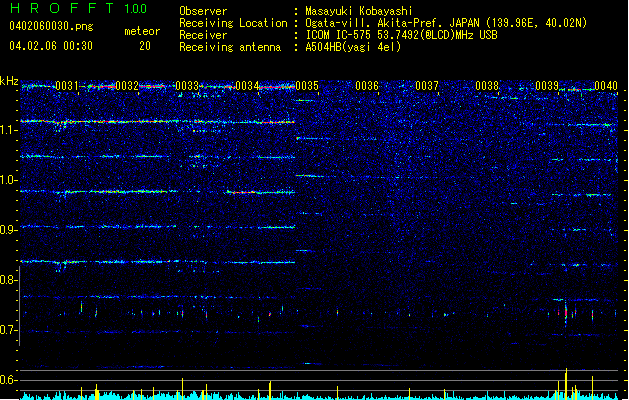This screenshot has height=400, width=629.
Task: Click the red meteor echo near 0039
Action: (x=566, y=313)
